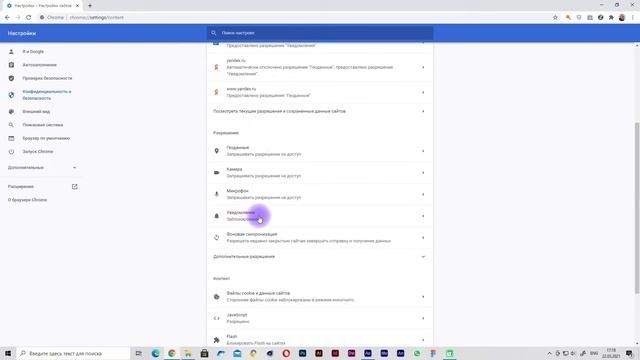Image resolution: width=640 pixels, height=360 pixels.
Task: Open the Extensions puzzle icon in Chrome toolbar
Action: pyautogui.click(x=611, y=18)
